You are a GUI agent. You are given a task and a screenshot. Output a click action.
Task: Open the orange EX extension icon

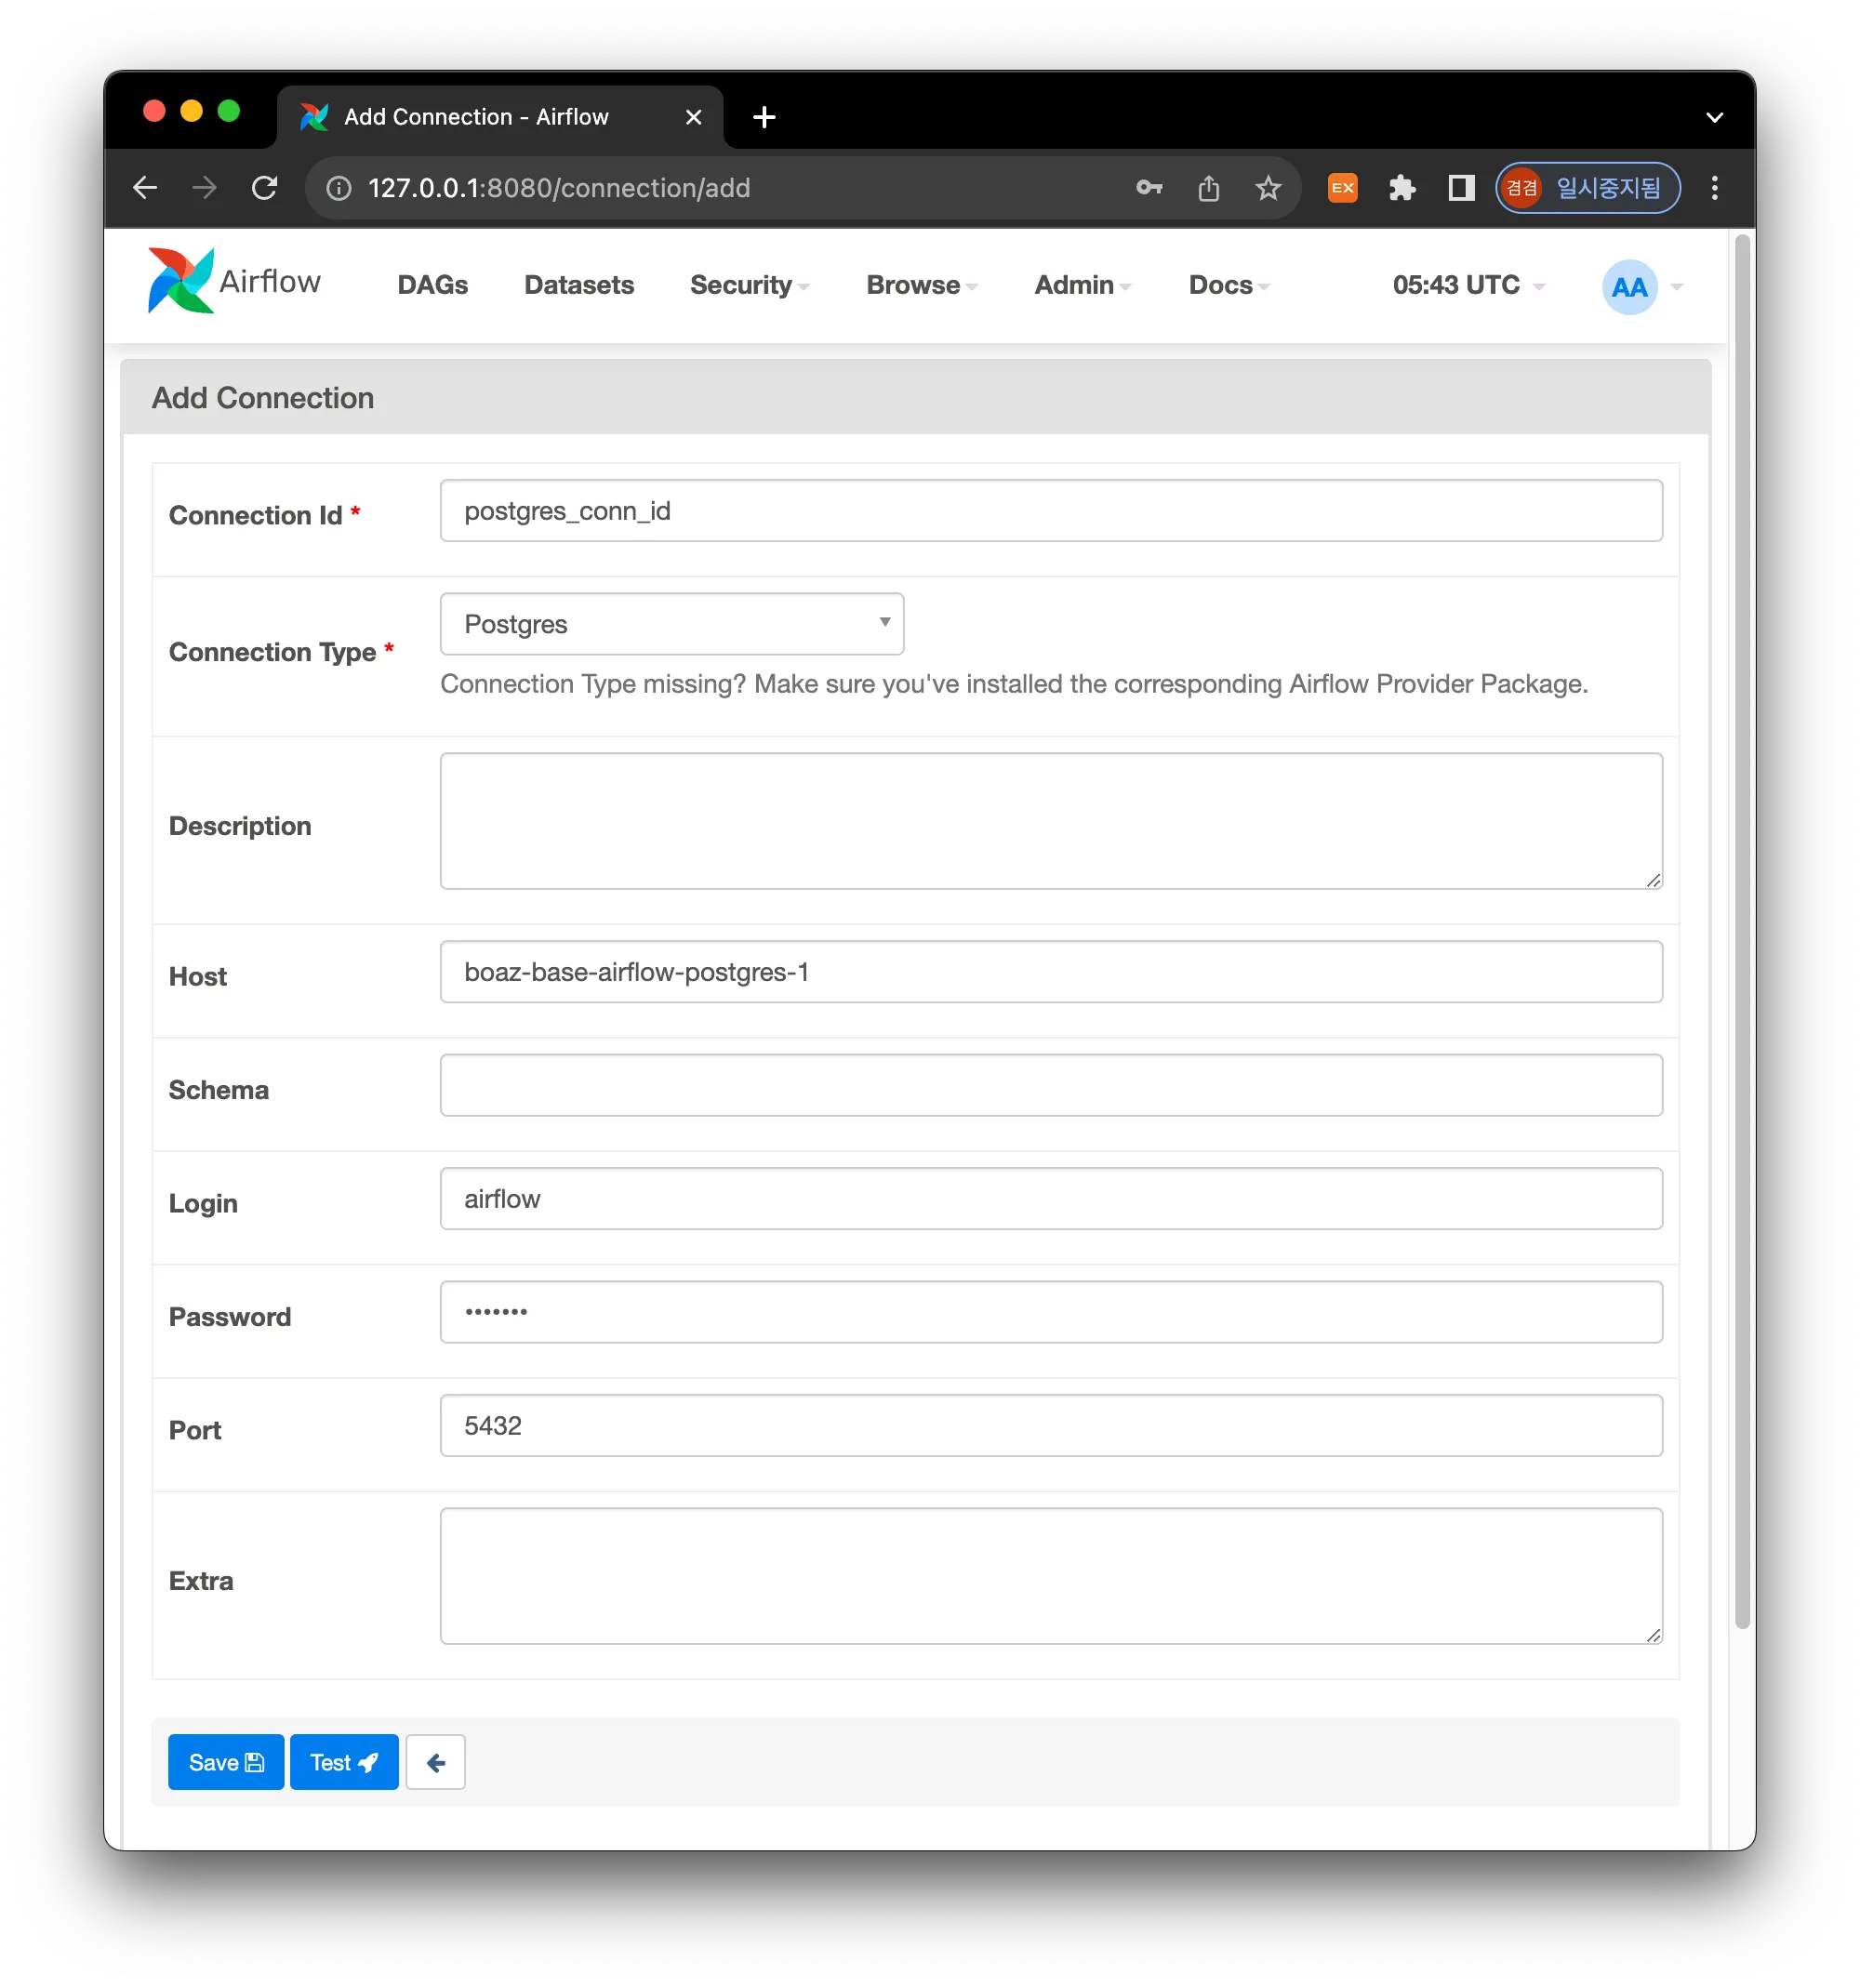click(1342, 188)
